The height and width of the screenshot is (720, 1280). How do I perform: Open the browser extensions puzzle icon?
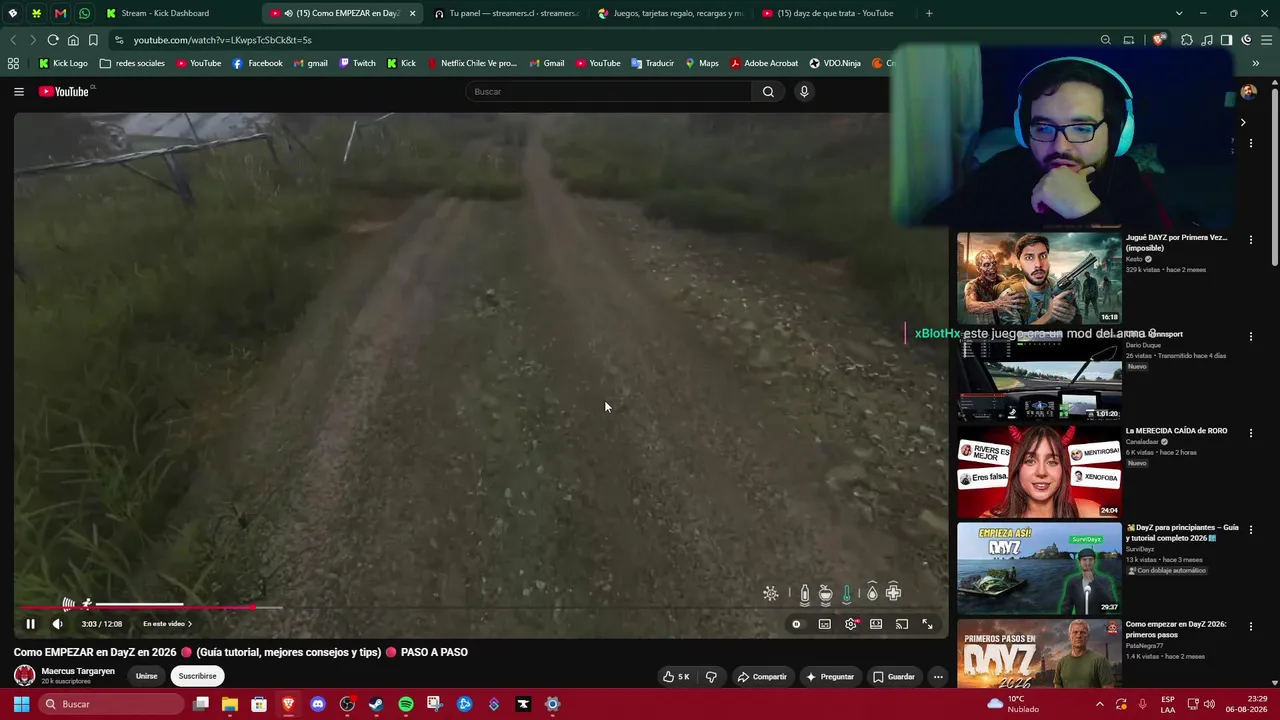coord(1187,40)
